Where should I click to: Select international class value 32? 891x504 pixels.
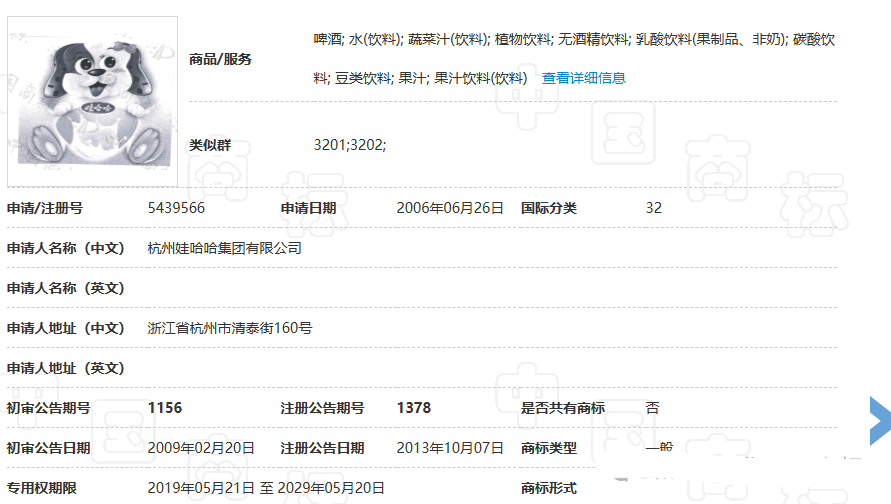[653, 208]
